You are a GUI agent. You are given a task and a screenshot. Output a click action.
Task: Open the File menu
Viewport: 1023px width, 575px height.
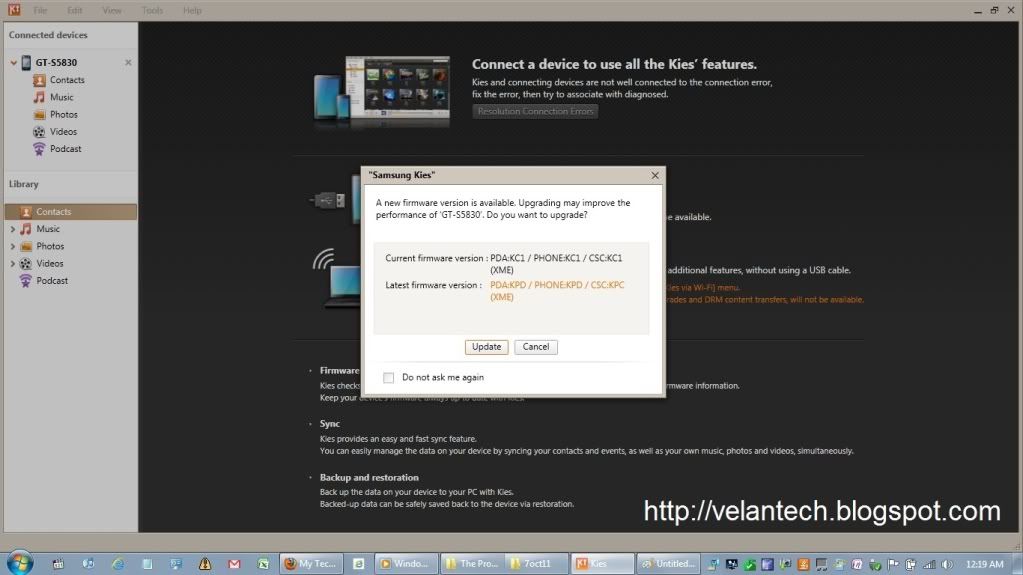pos(40,10)
